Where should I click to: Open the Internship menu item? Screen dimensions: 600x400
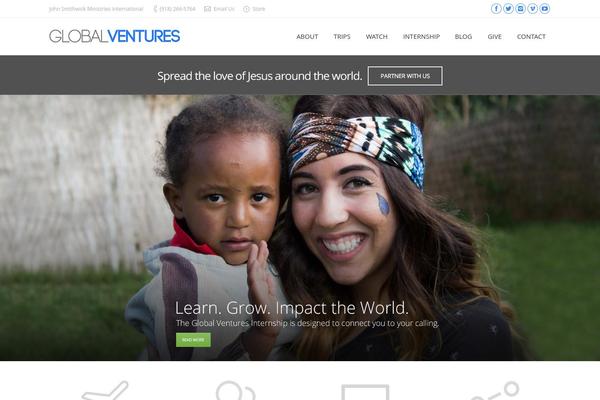click(421, 37)
